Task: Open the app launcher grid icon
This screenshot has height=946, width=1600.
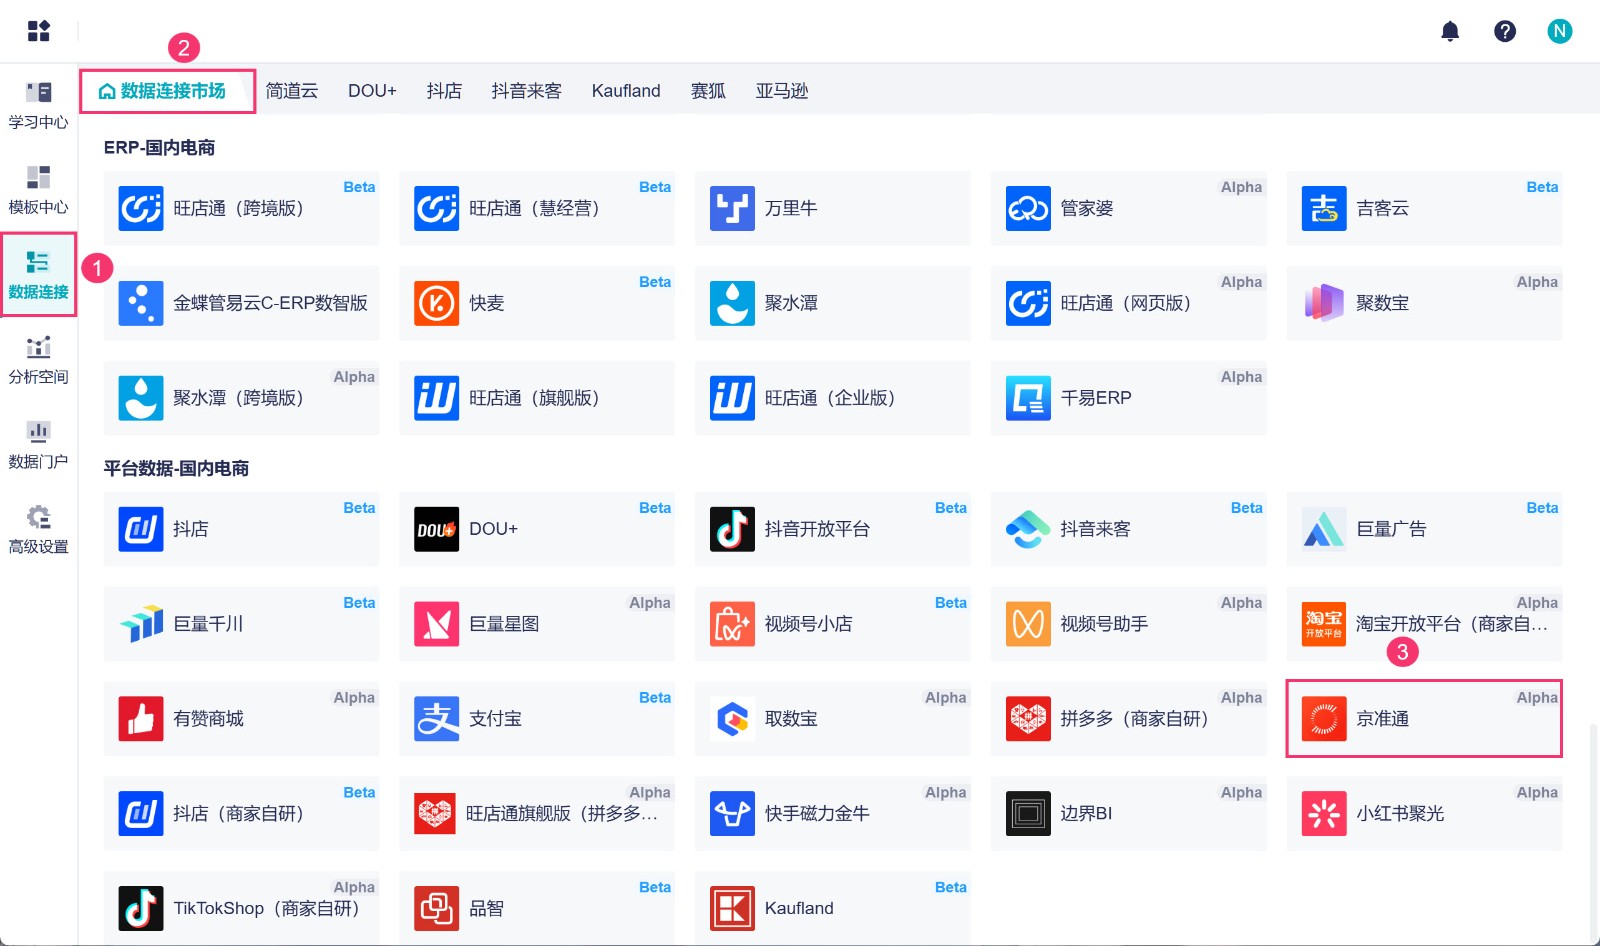Action: click(39, 31)
